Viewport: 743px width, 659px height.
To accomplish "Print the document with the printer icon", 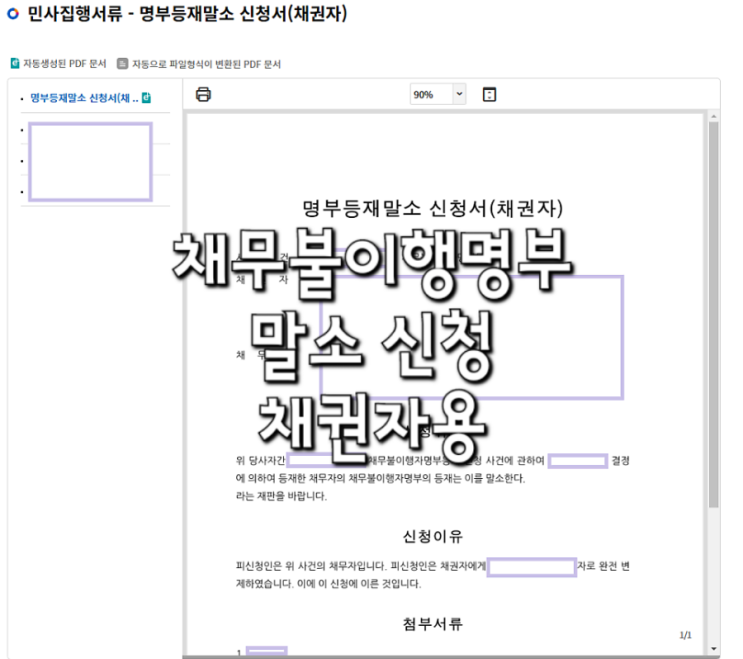I will click(x=203, y=94).
